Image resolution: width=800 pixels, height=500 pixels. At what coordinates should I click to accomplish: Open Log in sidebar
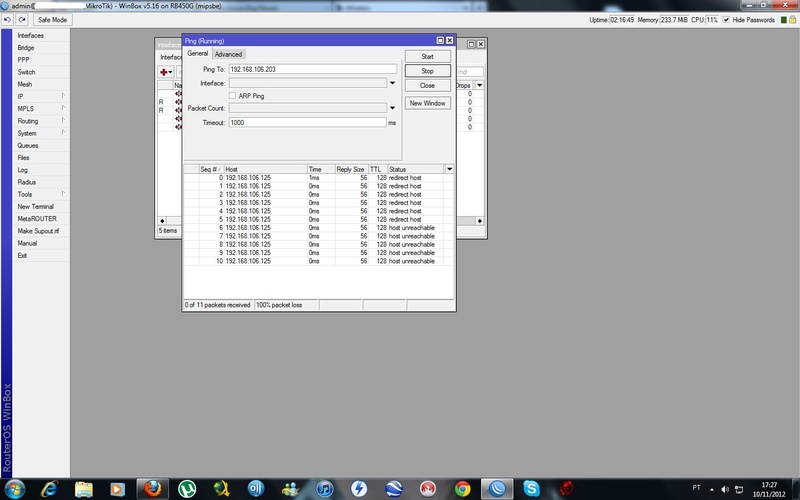coord(22,170)
